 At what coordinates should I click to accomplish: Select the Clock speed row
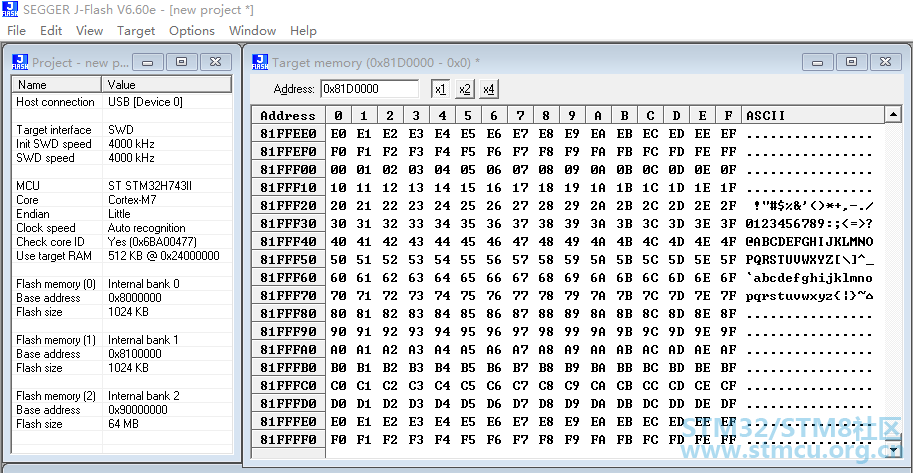pos(121,228)
